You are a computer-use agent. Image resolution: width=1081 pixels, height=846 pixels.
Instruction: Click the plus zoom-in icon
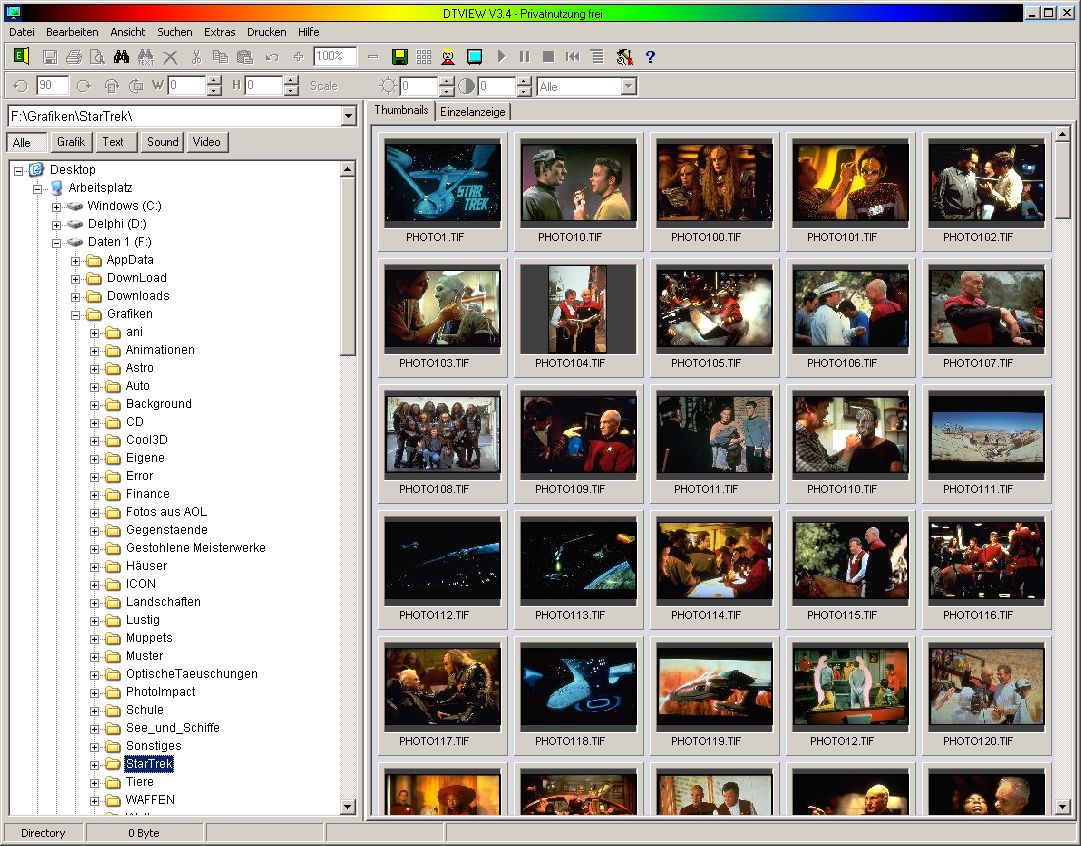[299, 57]
